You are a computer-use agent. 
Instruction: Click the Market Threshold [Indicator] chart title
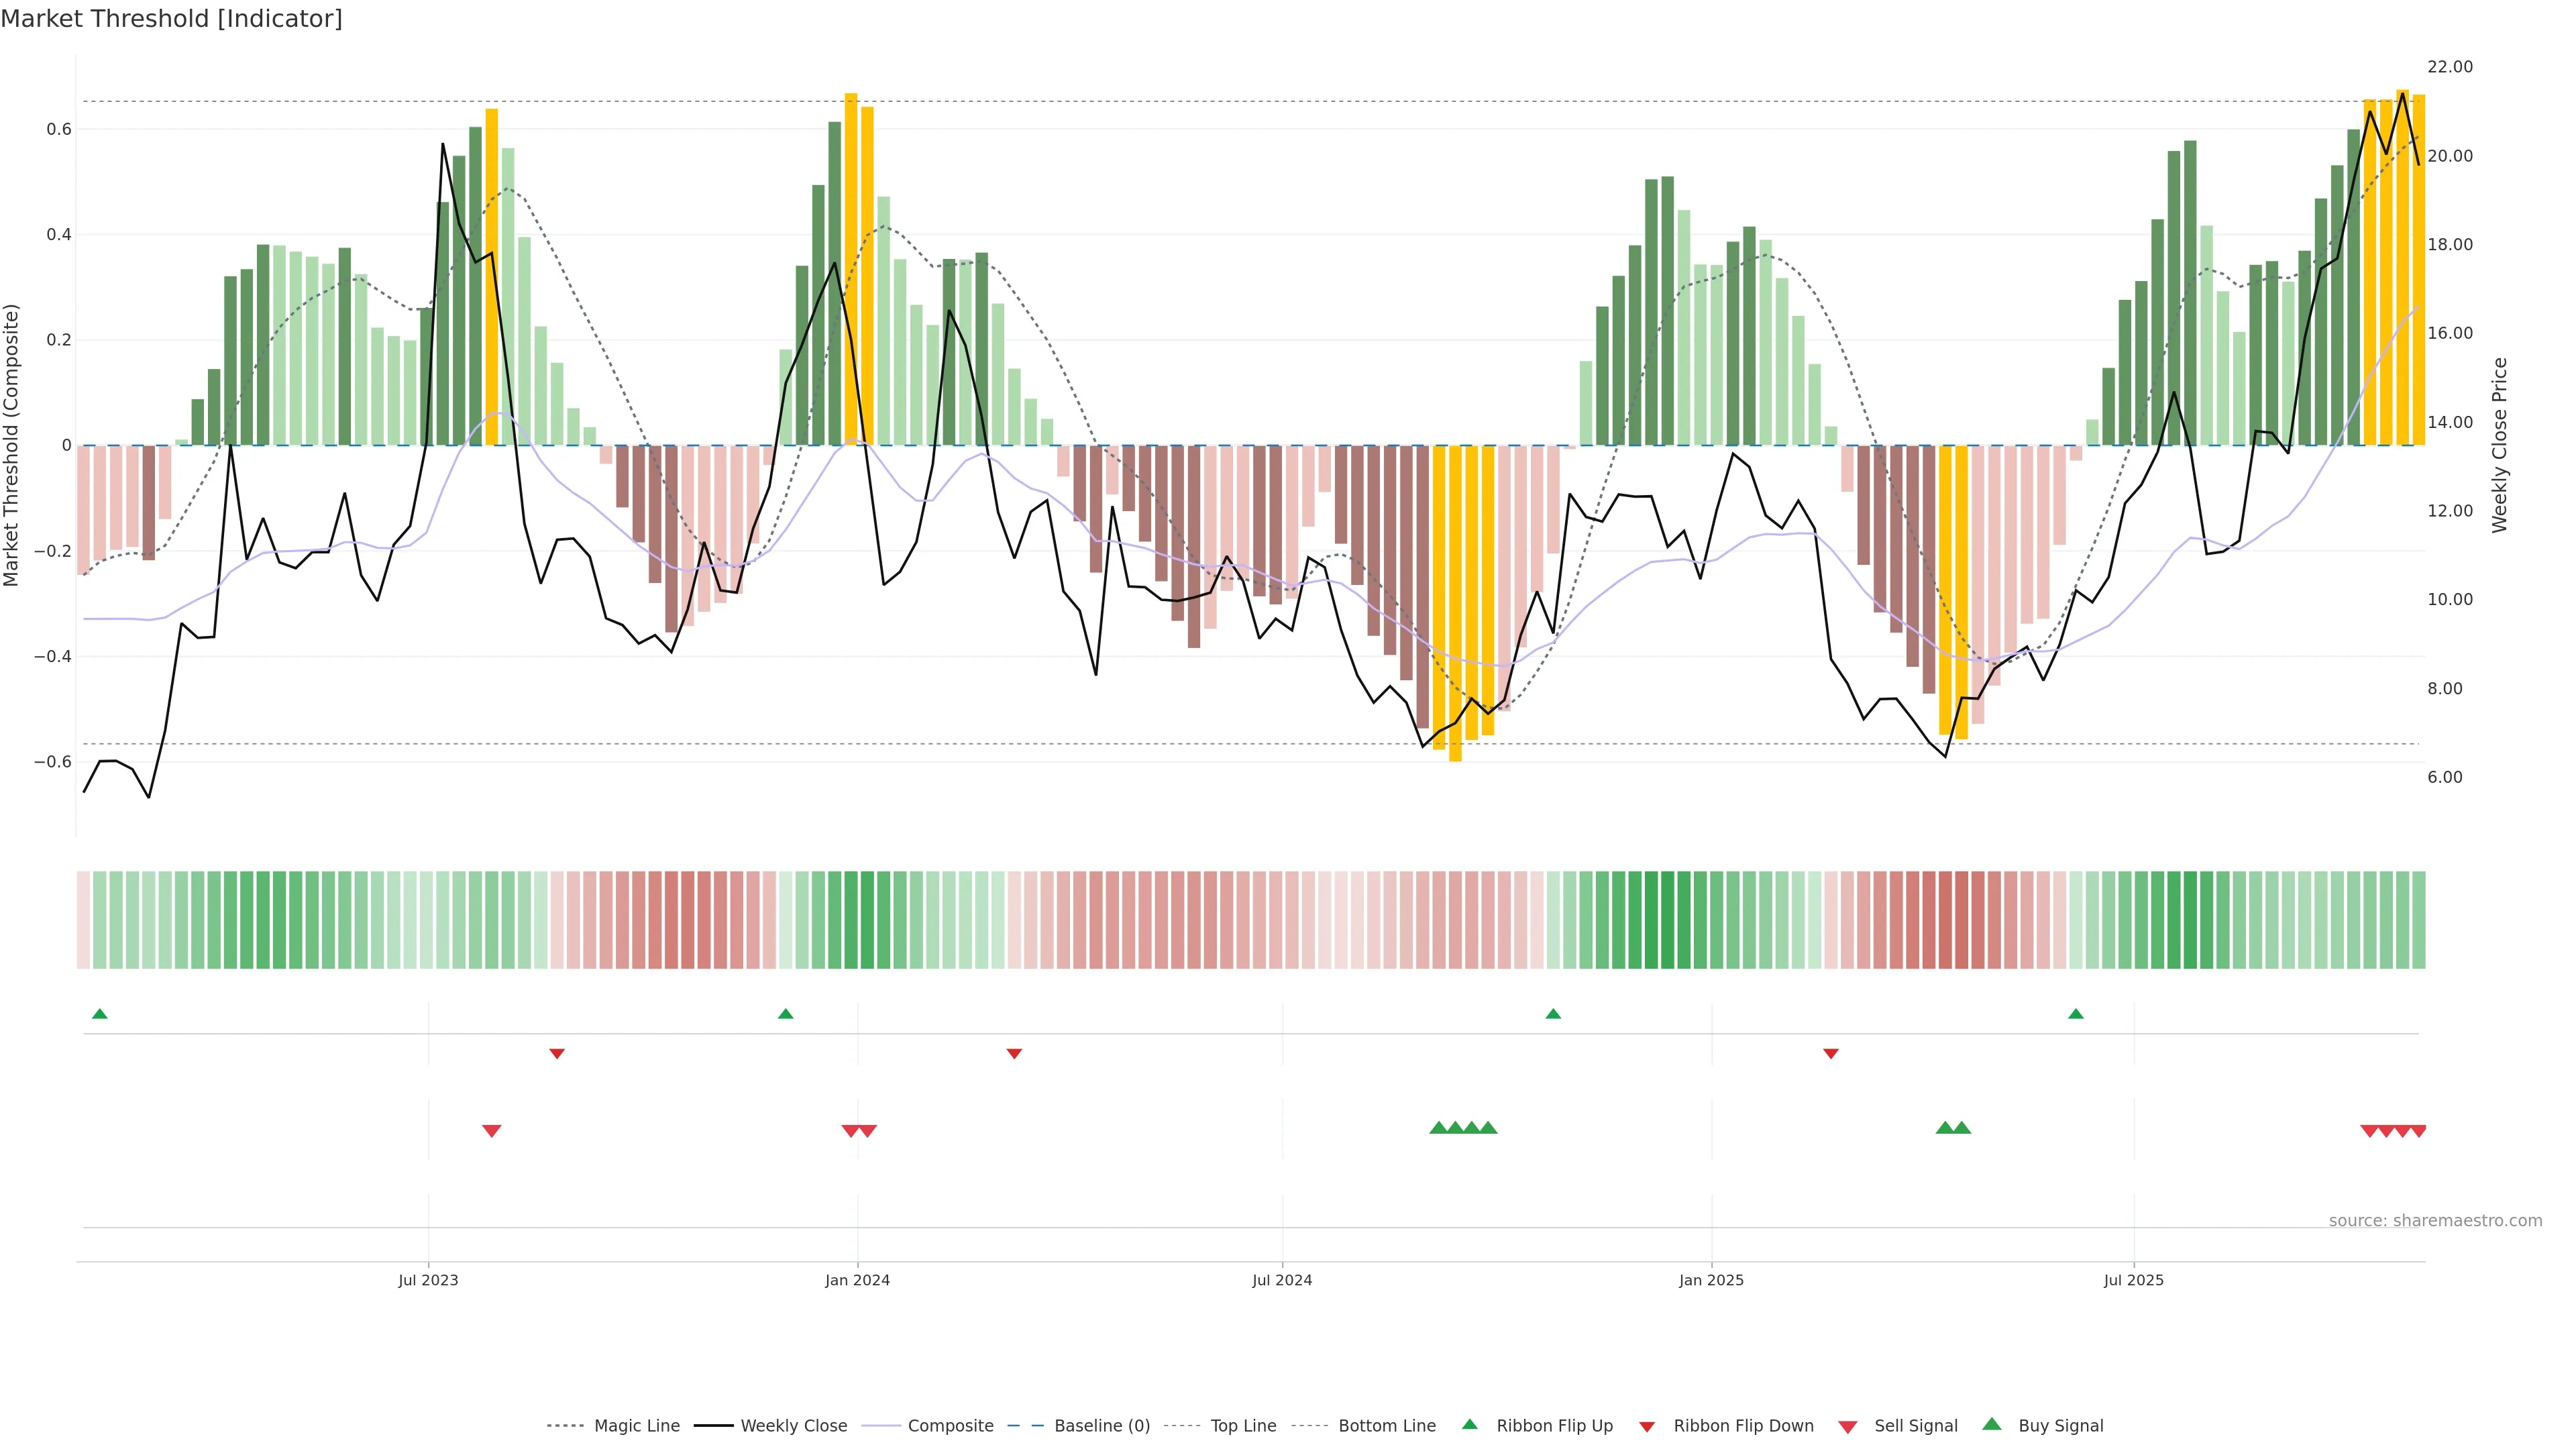click(x=171, y=19)
